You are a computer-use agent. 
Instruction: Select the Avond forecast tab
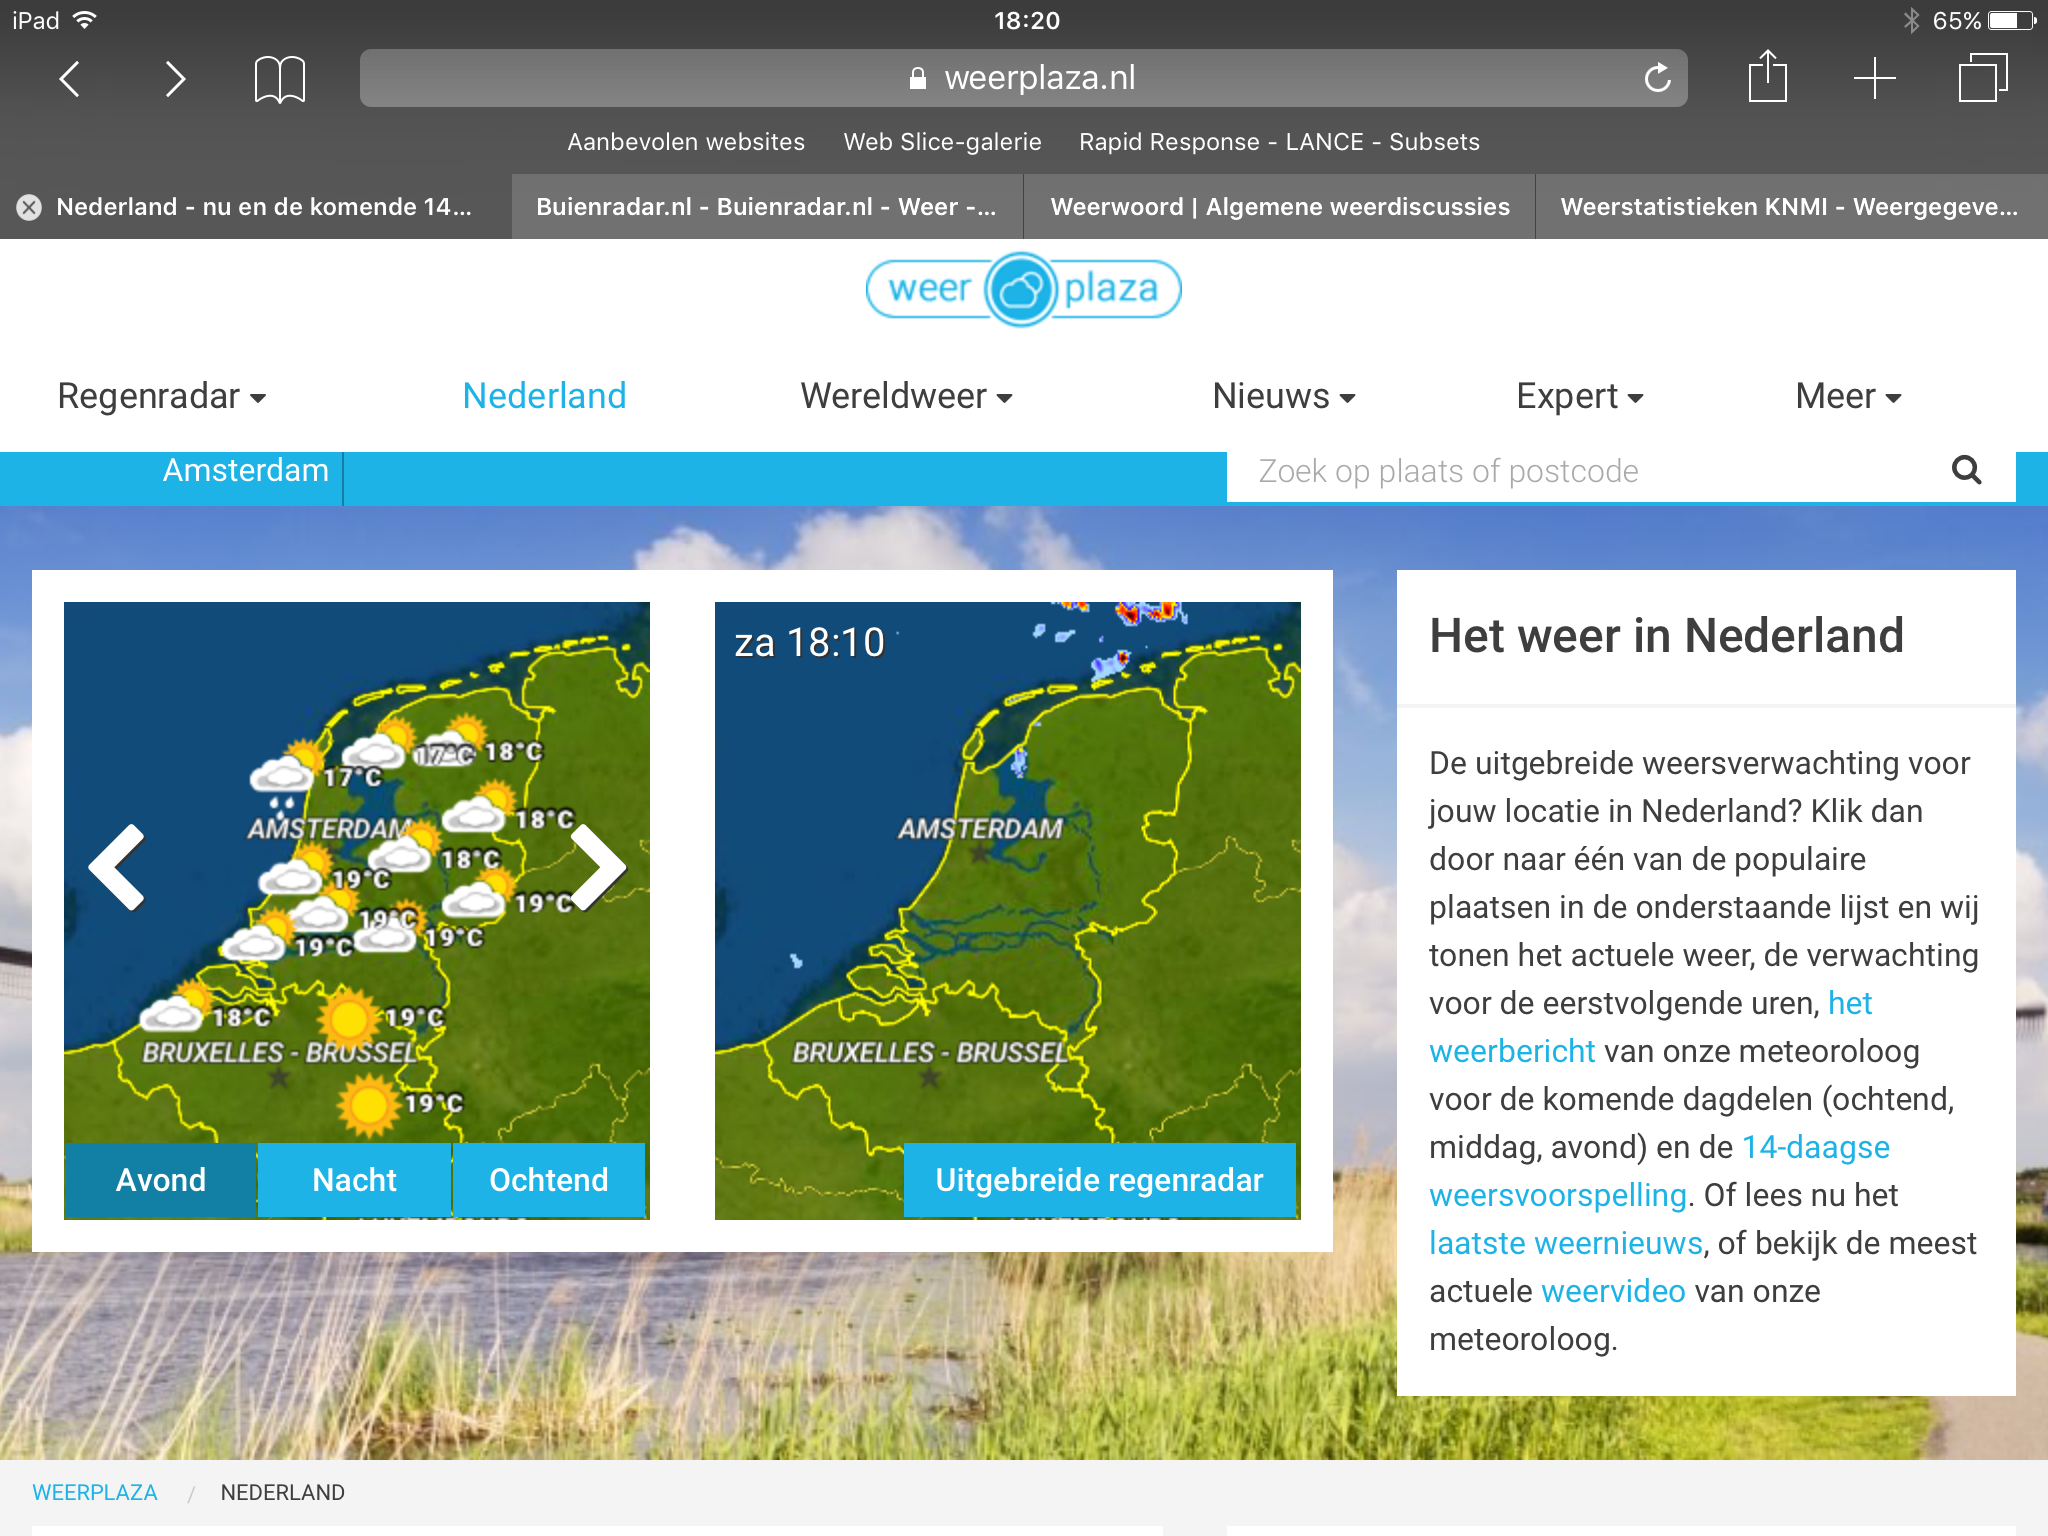coord(161,1180)
